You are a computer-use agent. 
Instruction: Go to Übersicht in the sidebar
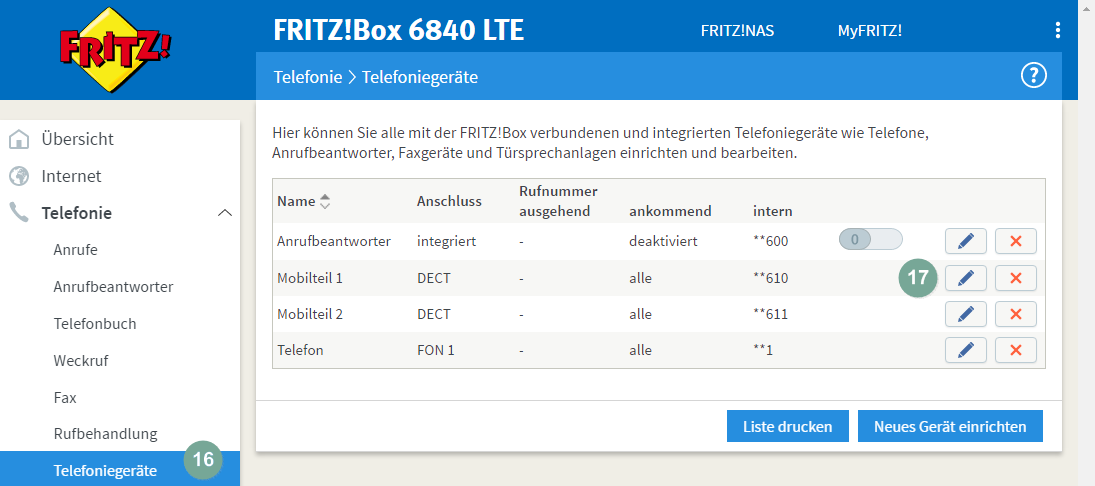[77, 139]
